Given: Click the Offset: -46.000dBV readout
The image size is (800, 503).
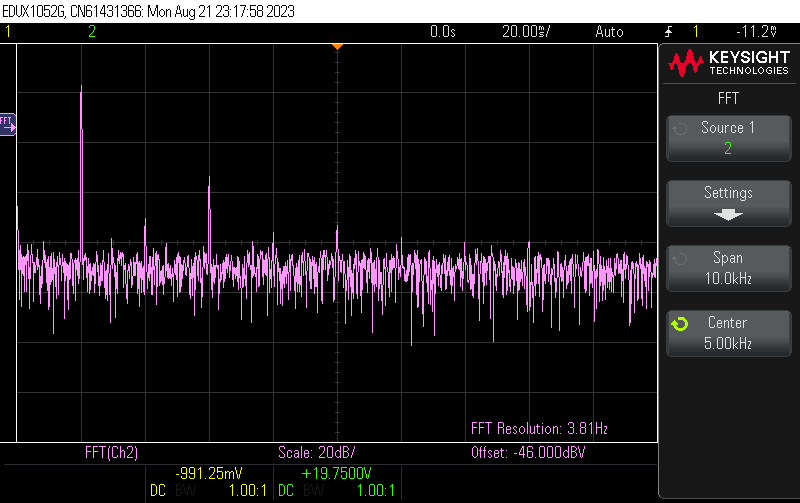Looking at the screenshot, I should (x=528, y=452).
